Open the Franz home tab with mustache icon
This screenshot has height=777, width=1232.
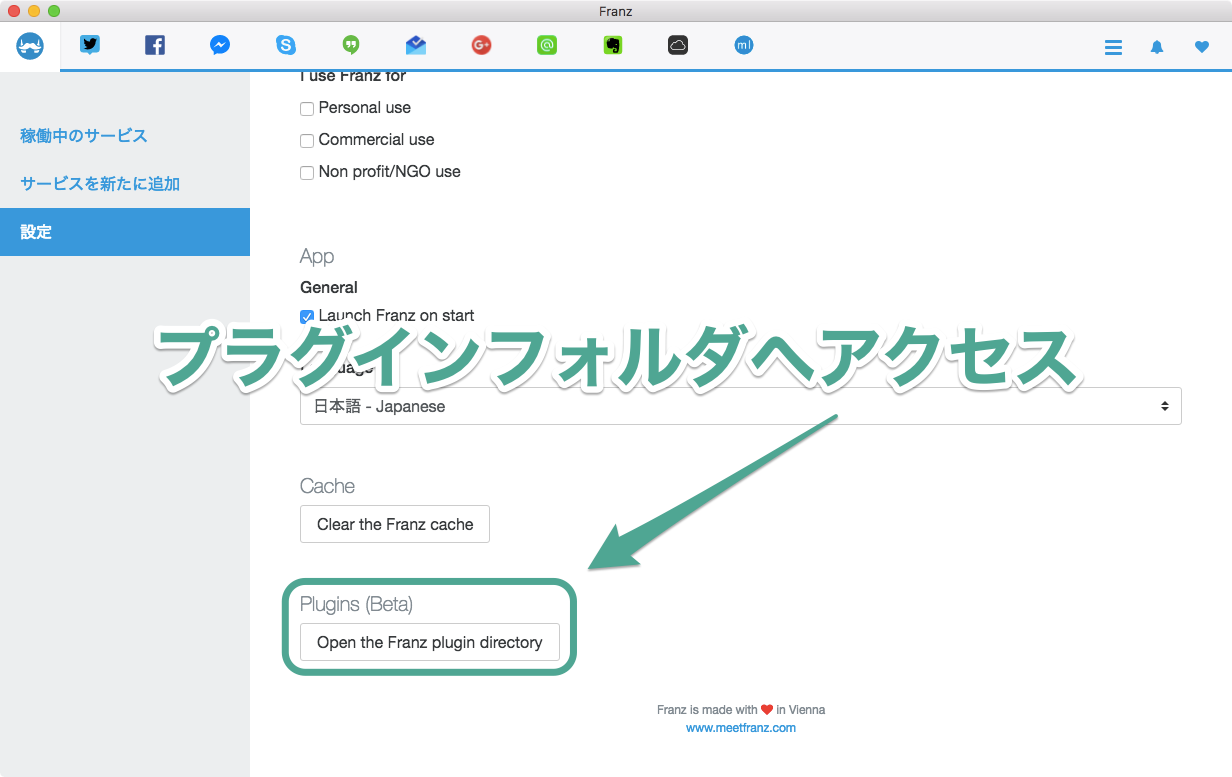pos(30,46)
